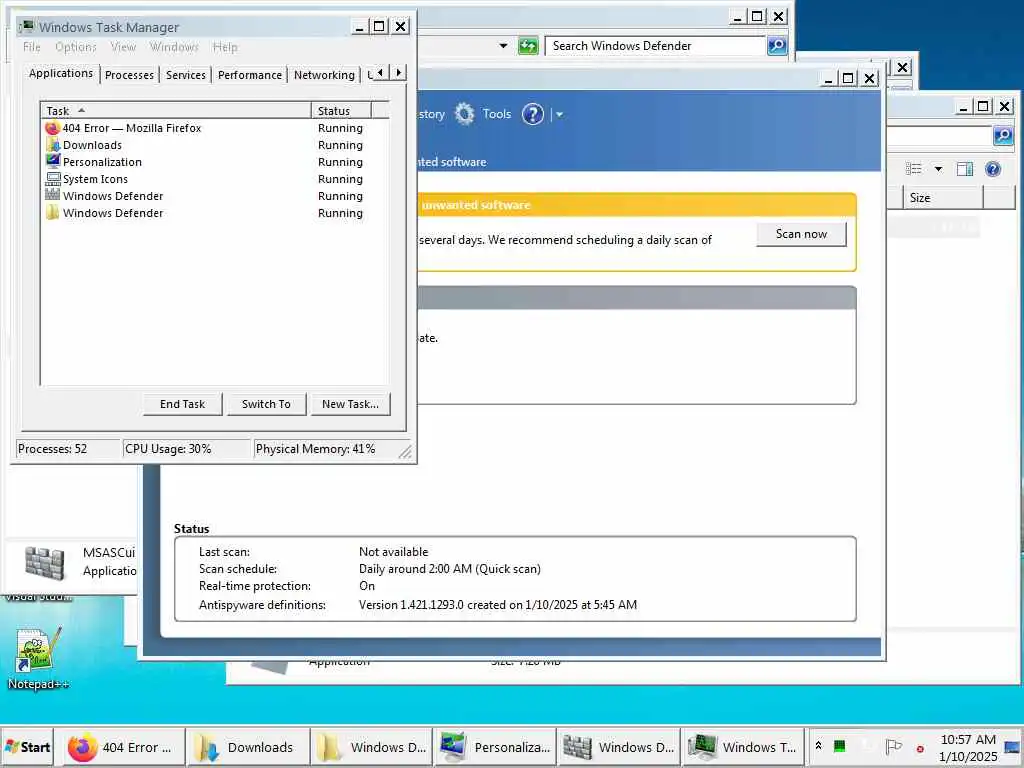
Task: Click Scan now in Windows Defender
Action: click(x=801, y=234)
